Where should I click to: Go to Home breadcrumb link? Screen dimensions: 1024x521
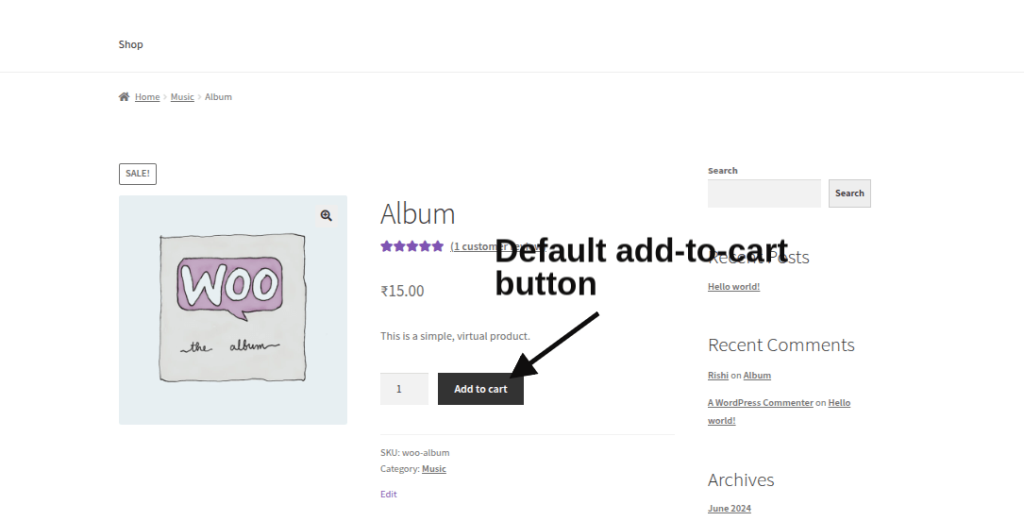click(x=147, y=97)
